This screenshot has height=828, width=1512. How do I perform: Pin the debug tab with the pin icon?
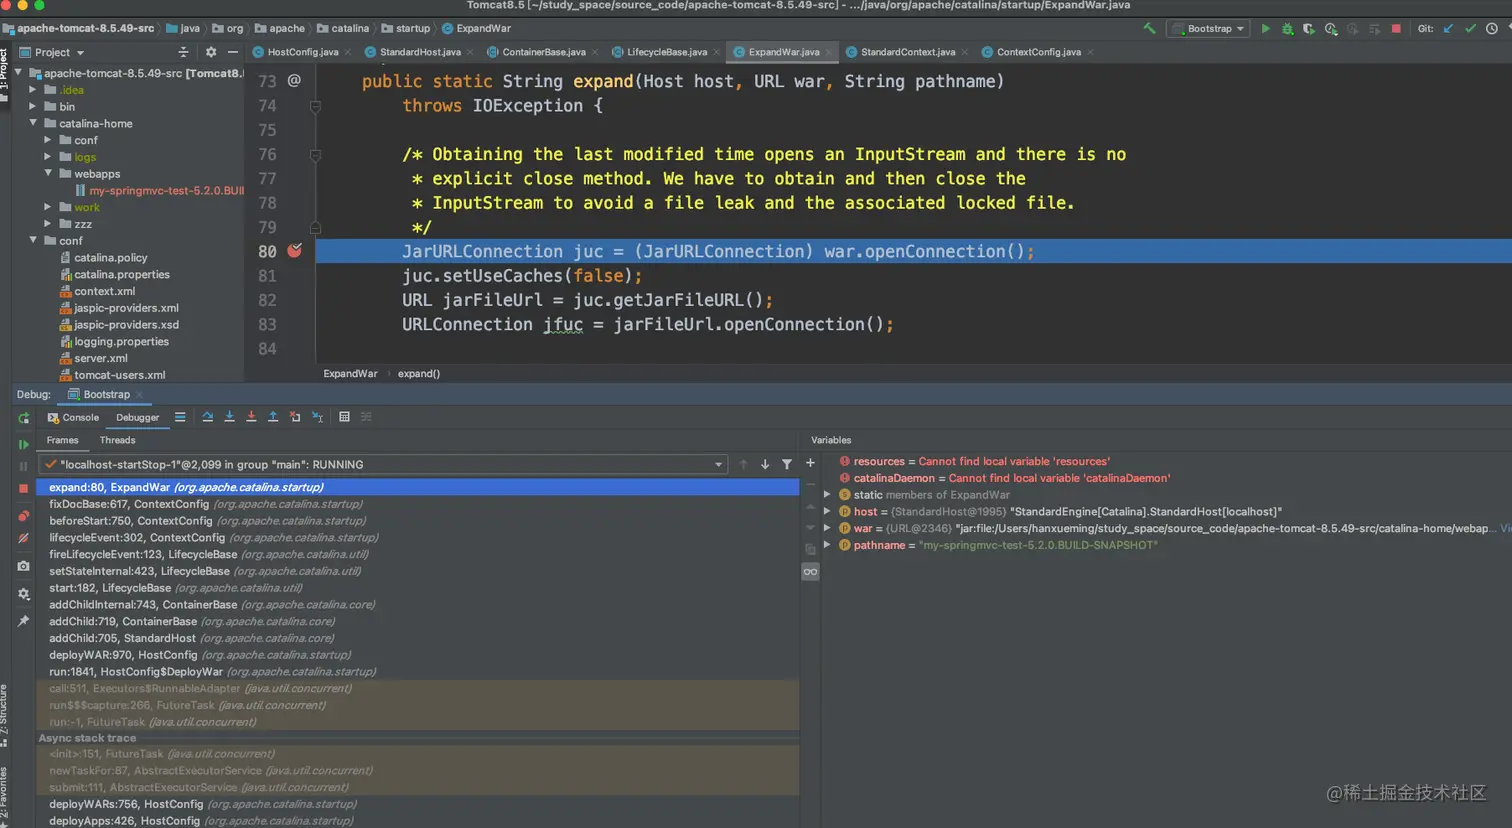point(24,621)
